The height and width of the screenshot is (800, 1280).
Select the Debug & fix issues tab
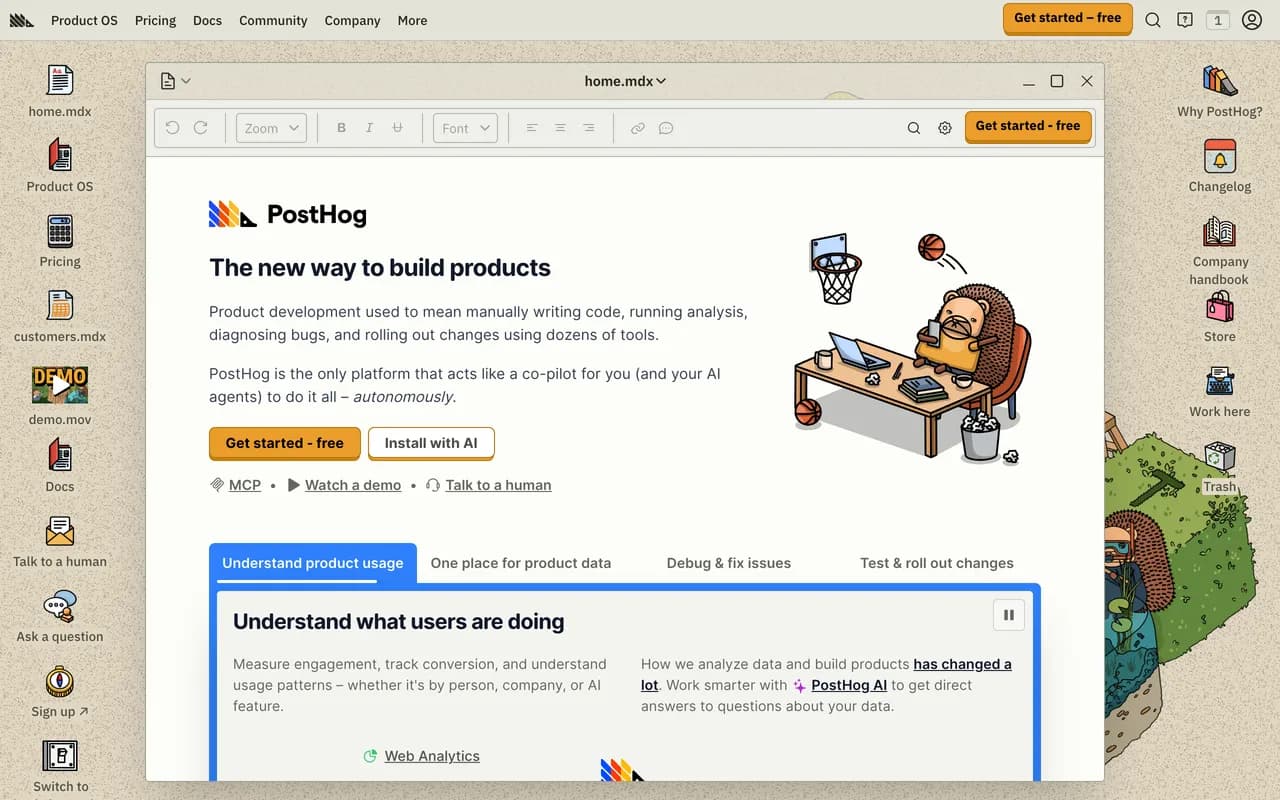point(729,563)
